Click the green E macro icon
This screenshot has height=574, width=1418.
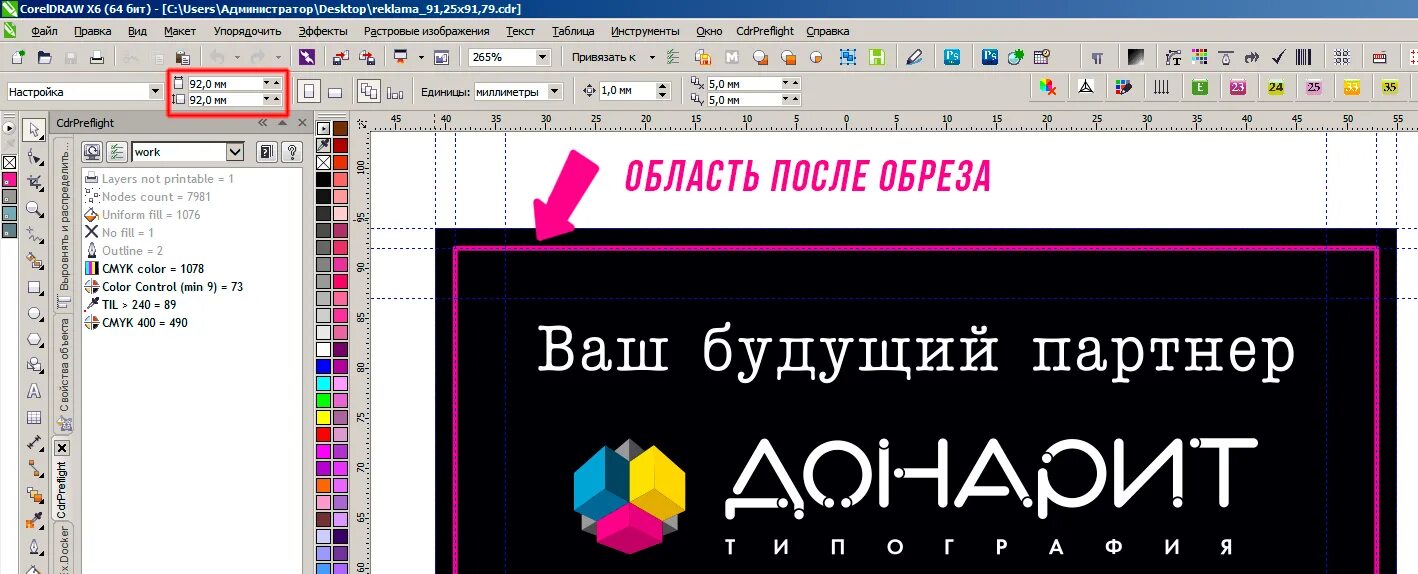(x=1199, y=88)
